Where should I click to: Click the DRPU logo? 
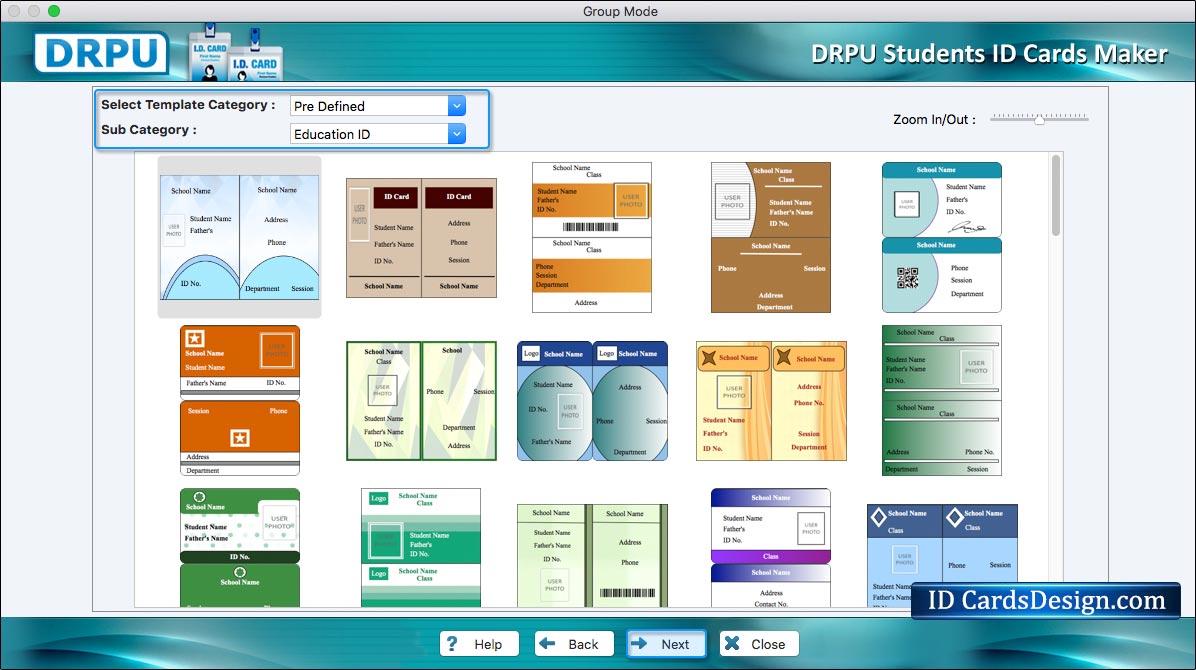click(x=101, y=53)
